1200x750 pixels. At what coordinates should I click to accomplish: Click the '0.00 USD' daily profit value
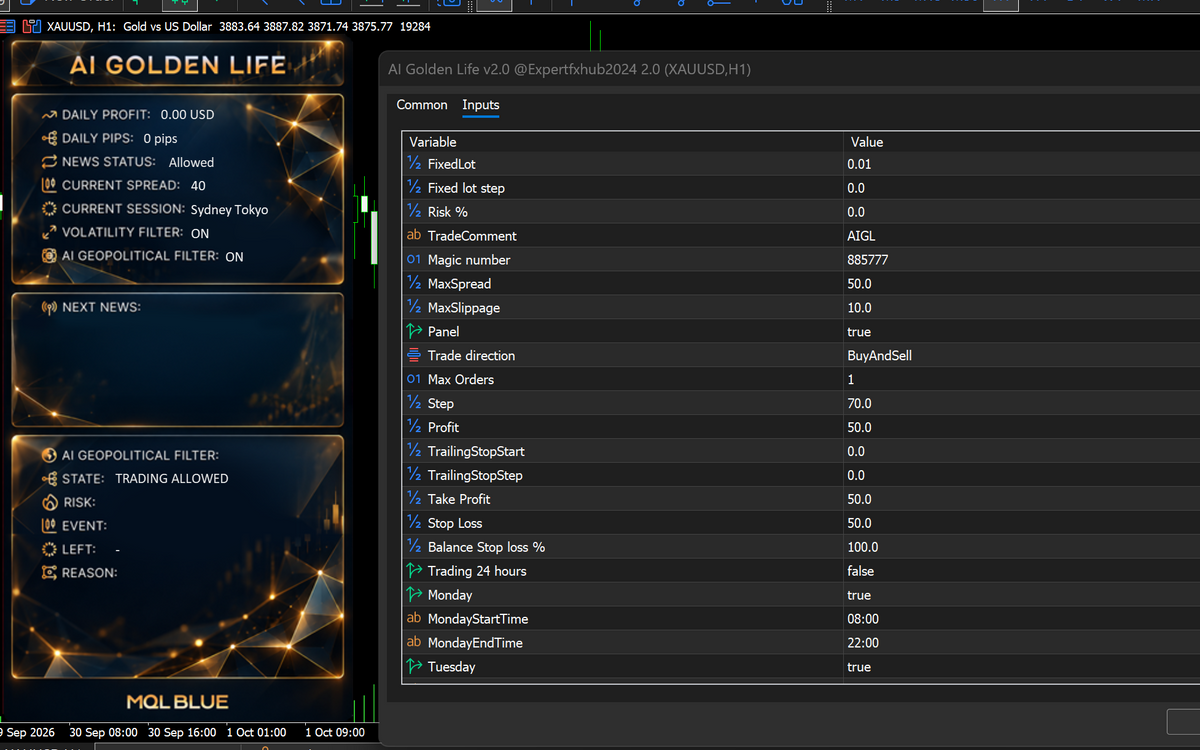(188, 115)
